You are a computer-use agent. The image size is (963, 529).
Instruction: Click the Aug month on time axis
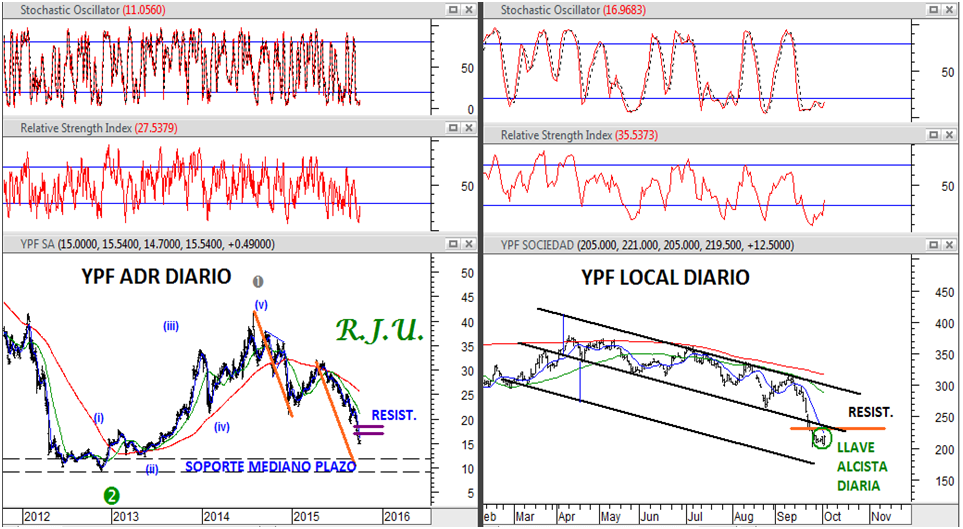coord(744,516)
